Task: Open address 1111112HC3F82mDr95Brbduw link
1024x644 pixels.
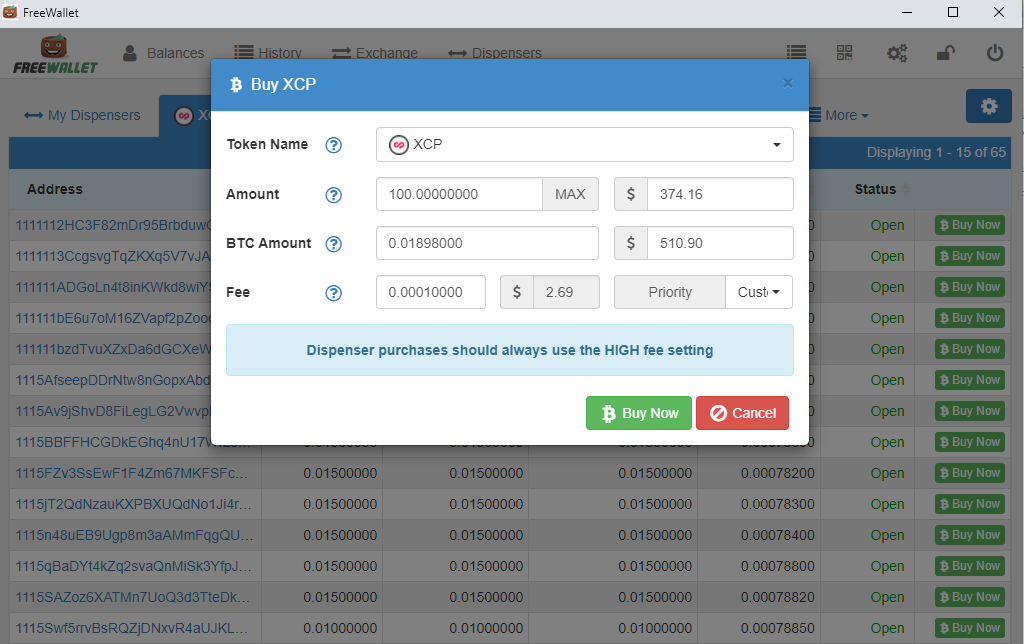Action: pos(114,225)
